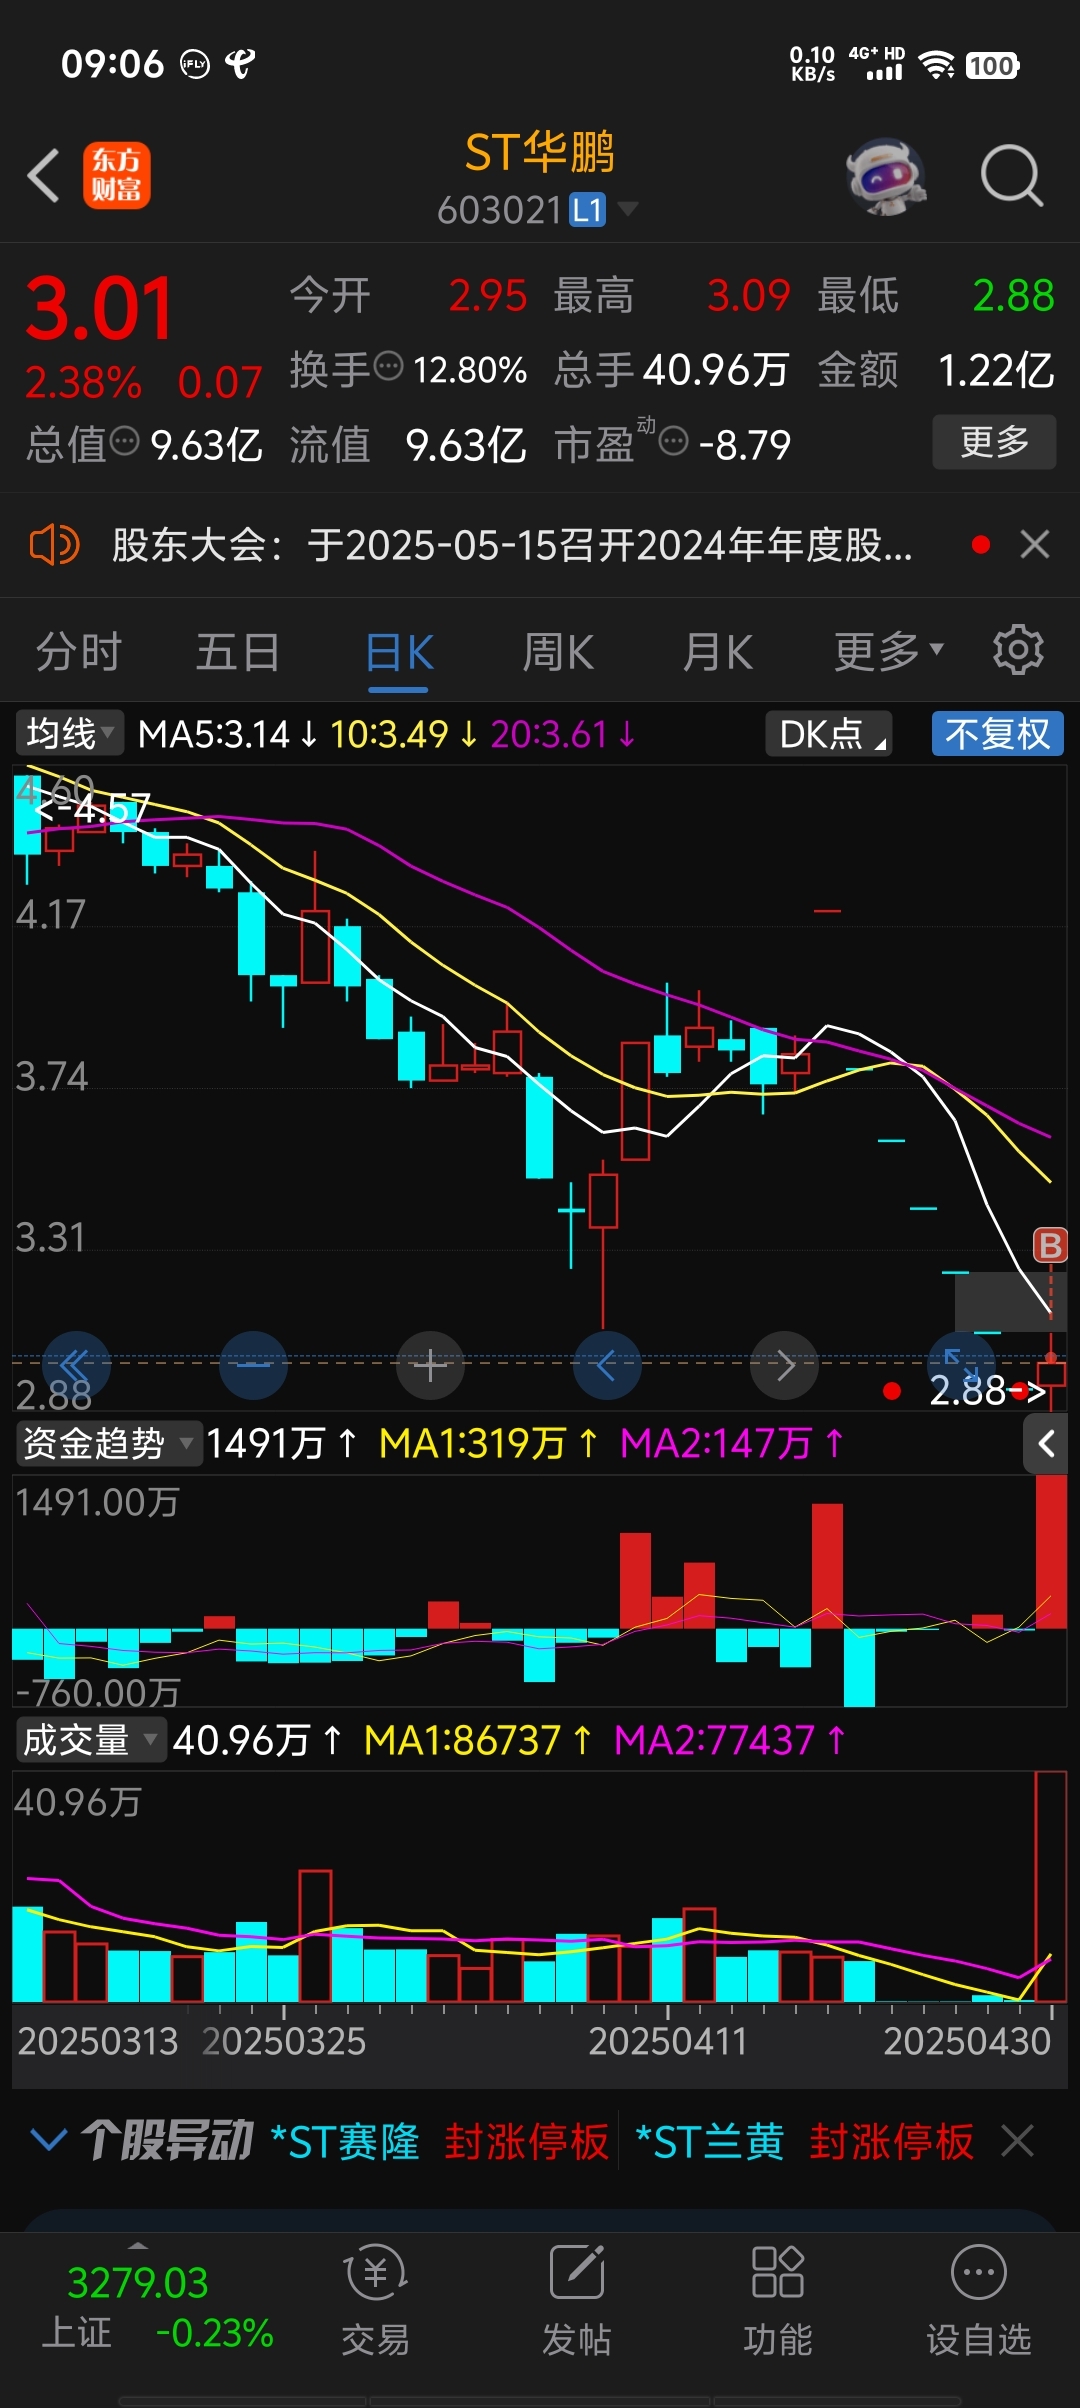Tap the L1 level badge
This screenshot has width=1080, height=2408.
point(588,210)
